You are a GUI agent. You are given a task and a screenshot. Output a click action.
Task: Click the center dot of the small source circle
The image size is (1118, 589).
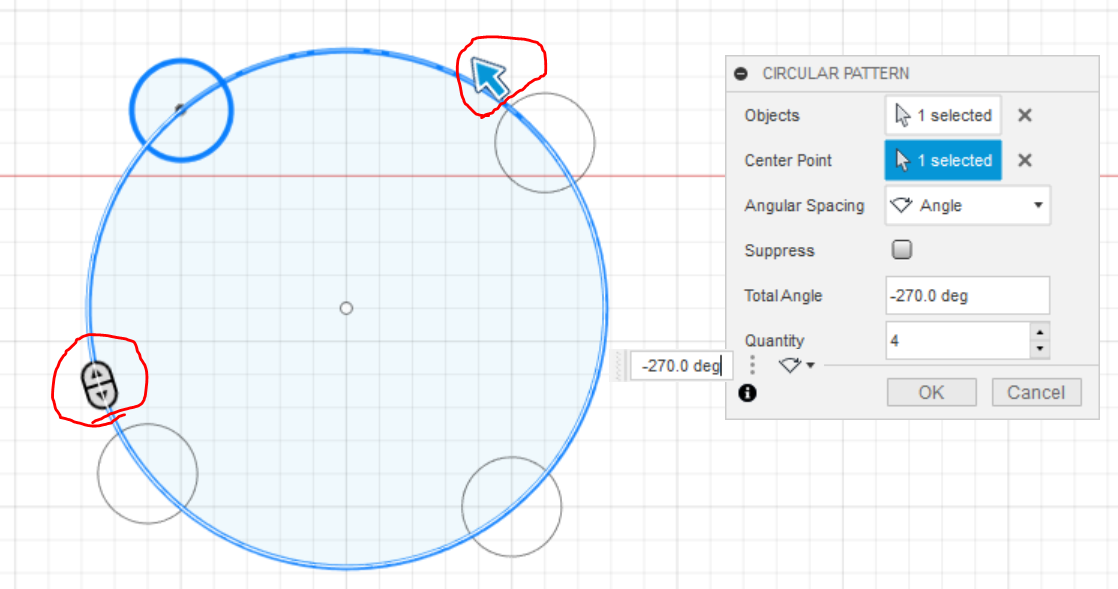pos(180,109)
